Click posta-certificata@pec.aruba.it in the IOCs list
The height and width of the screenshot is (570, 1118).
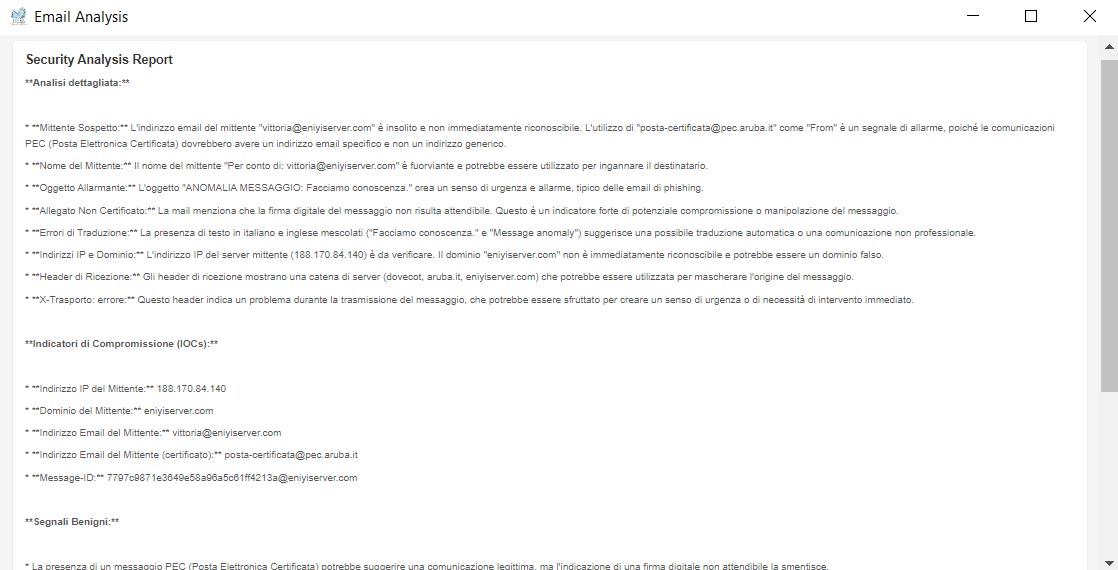(x=291, y=455)
